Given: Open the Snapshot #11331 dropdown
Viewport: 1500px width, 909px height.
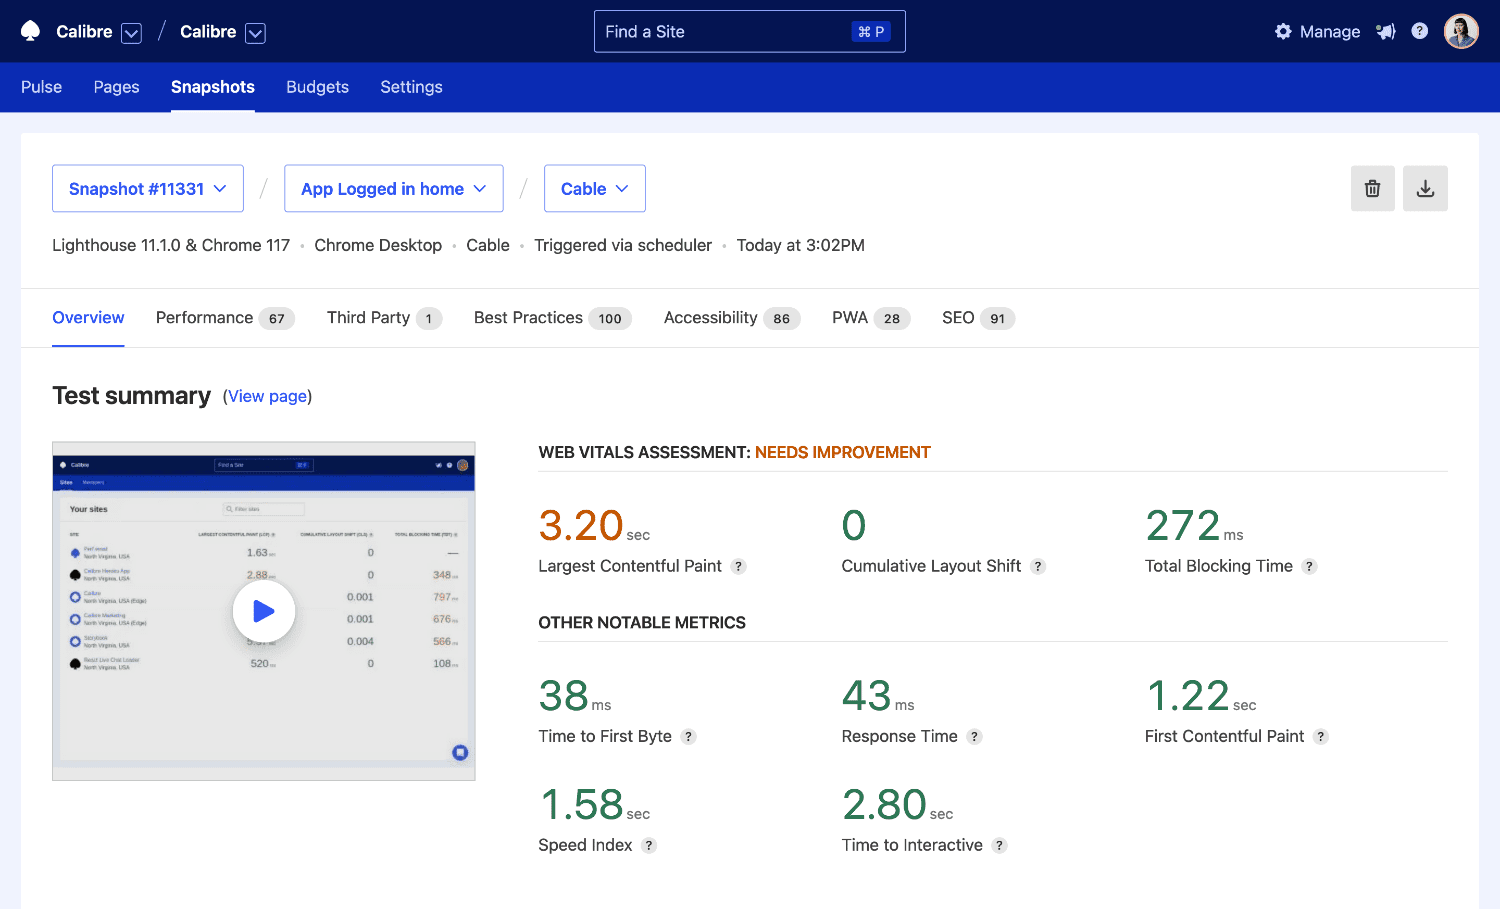Looking at the screenshot, I should (x=147, y=188).
